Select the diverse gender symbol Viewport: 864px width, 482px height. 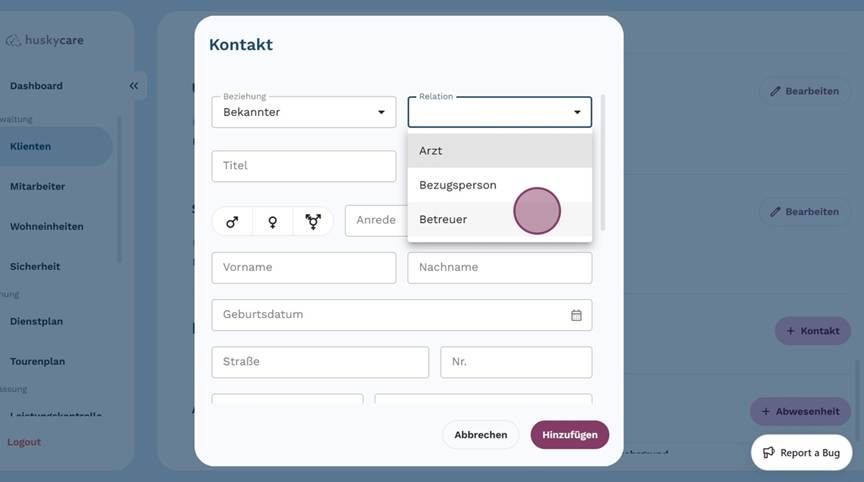pyautogui.click(x=313, y=222)
